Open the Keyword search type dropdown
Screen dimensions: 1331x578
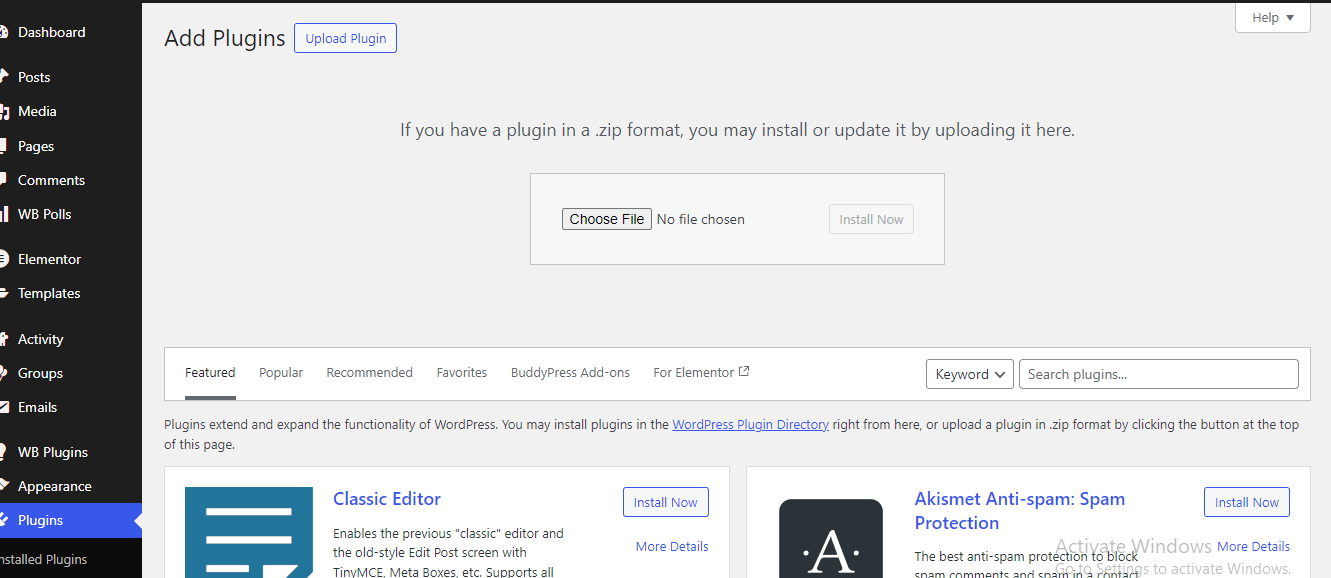pyautogui.click(x=969, y=374)
